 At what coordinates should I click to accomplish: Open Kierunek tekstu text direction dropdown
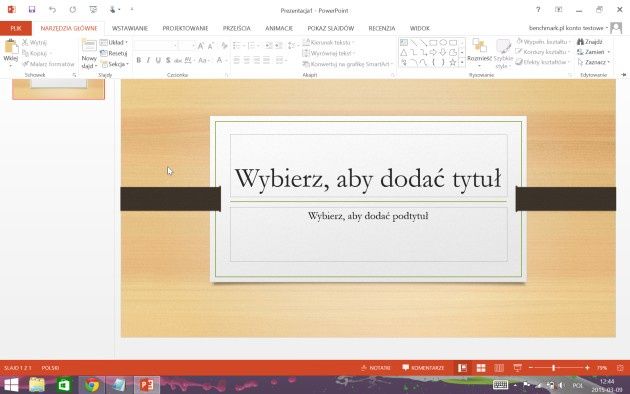coord(328,42)
